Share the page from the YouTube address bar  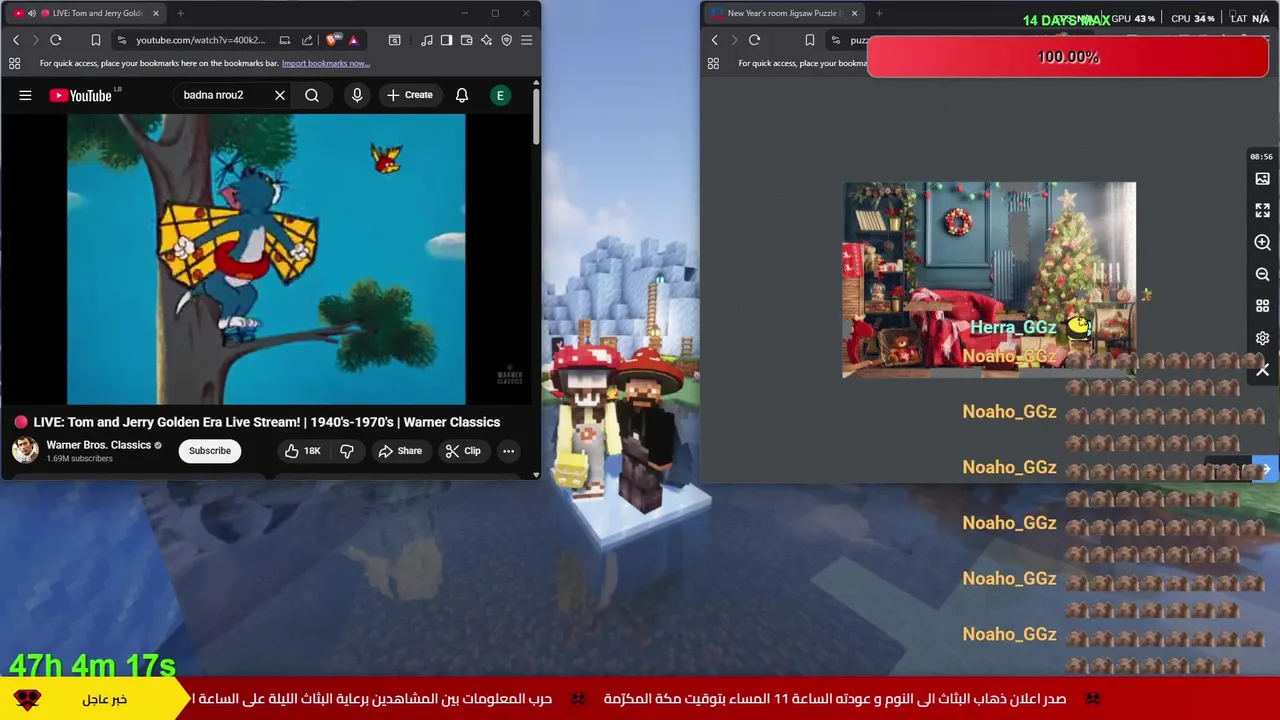tap(307, 40)
